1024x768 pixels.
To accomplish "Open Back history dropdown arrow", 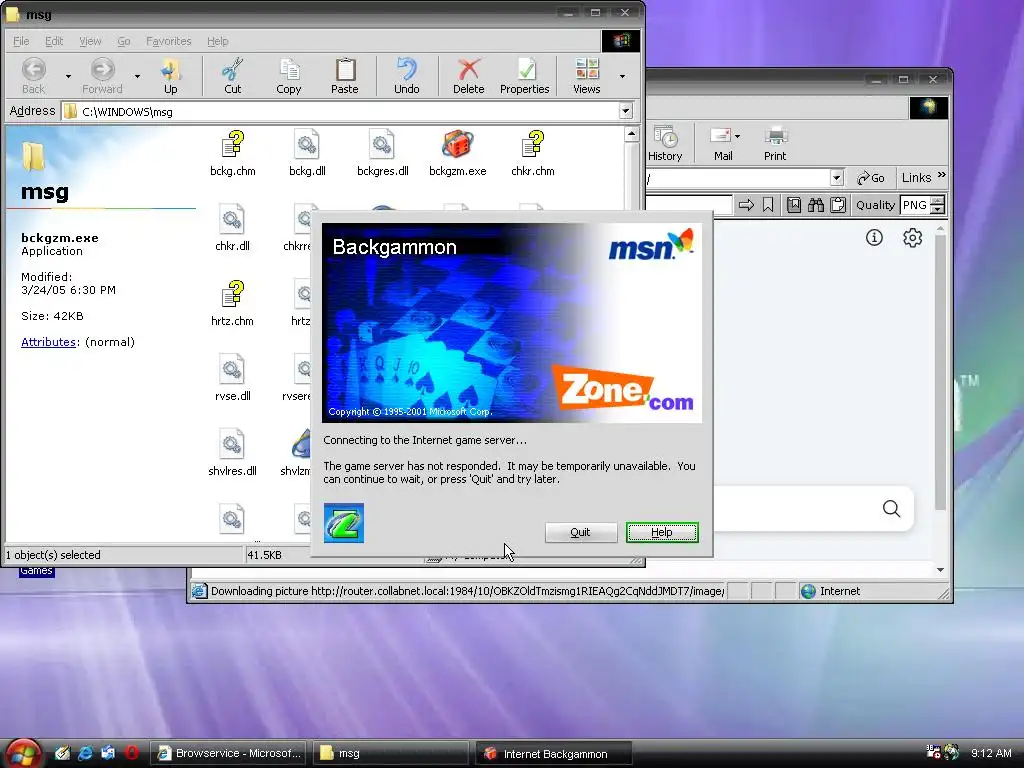I will [x=68, y=76].
